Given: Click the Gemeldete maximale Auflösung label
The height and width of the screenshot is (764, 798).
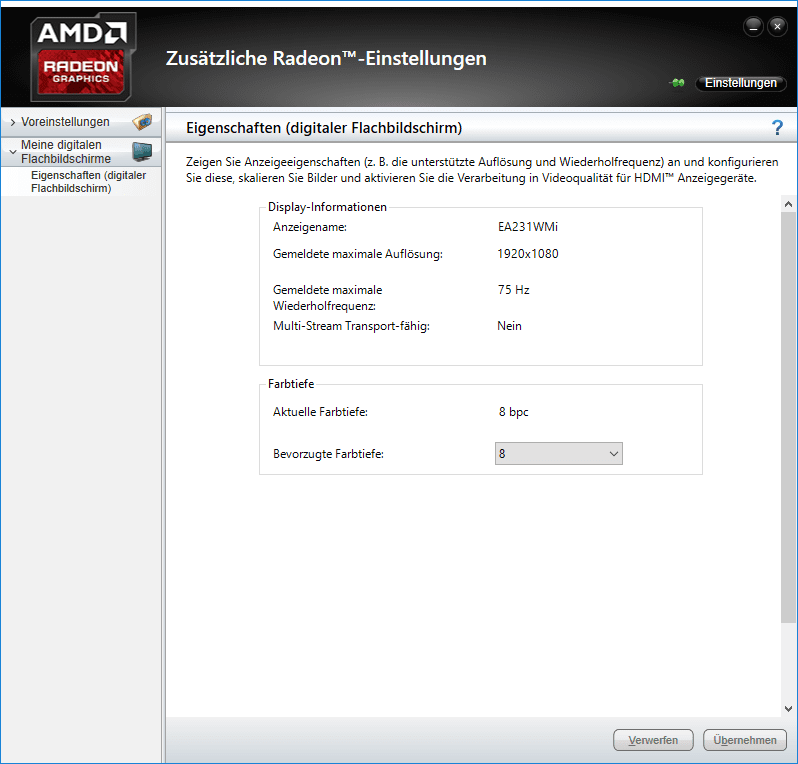Looking at the screenshot, I should point(357,254).
